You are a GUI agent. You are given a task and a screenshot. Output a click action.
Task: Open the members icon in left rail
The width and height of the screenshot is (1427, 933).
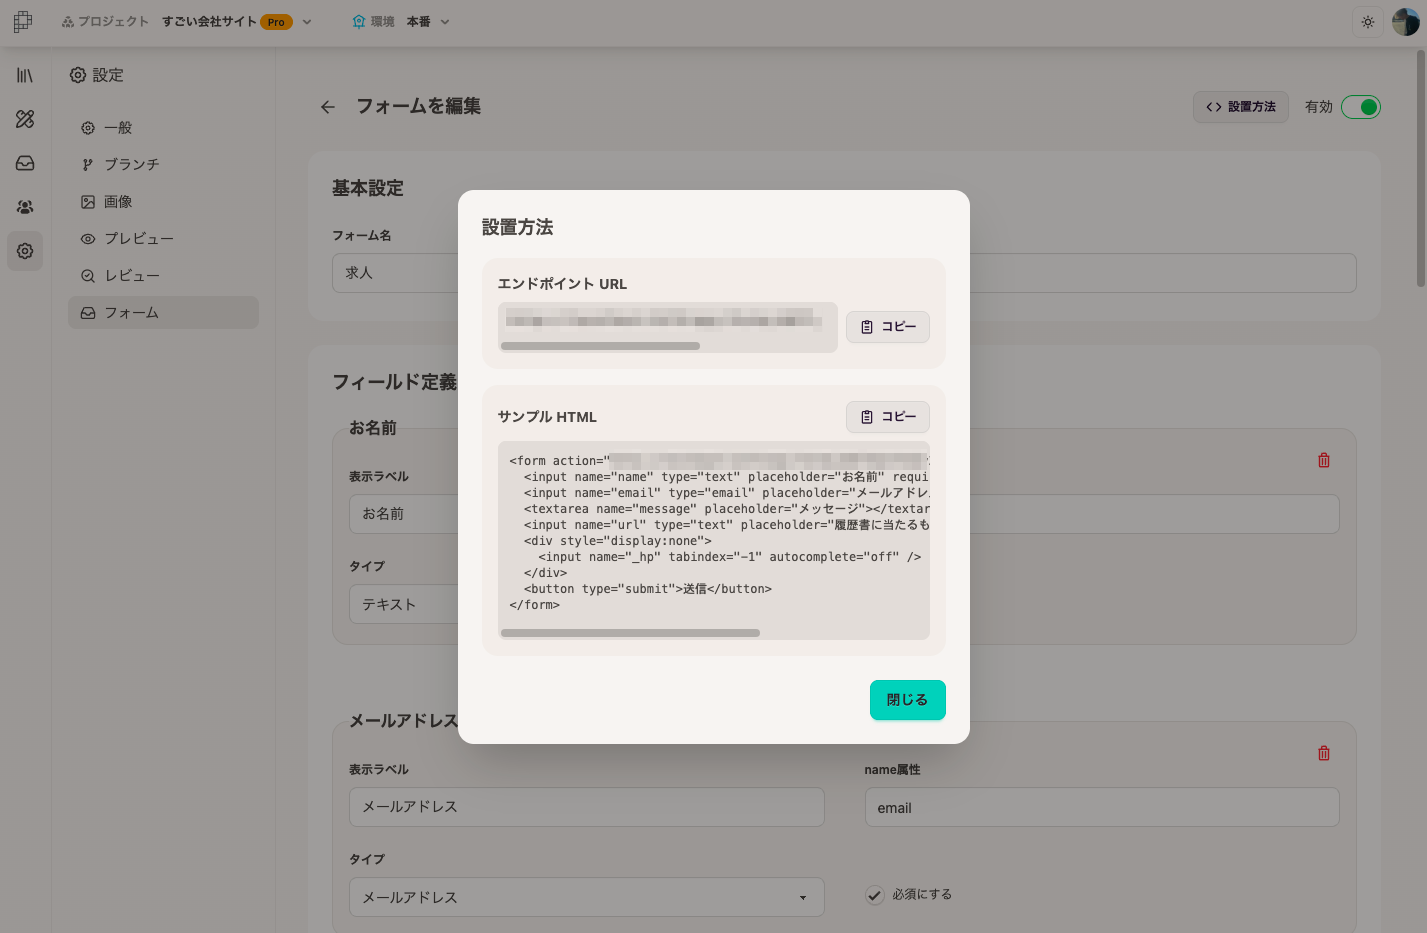click(25, 207)
